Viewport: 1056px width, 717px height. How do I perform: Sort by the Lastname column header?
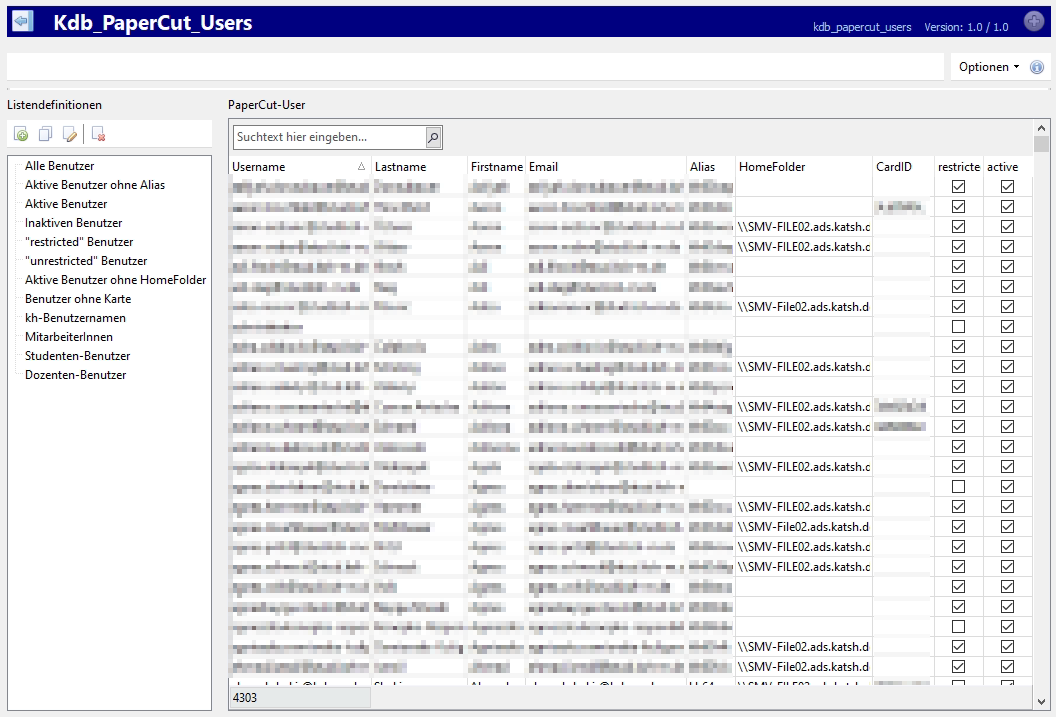tap(418, 167)
